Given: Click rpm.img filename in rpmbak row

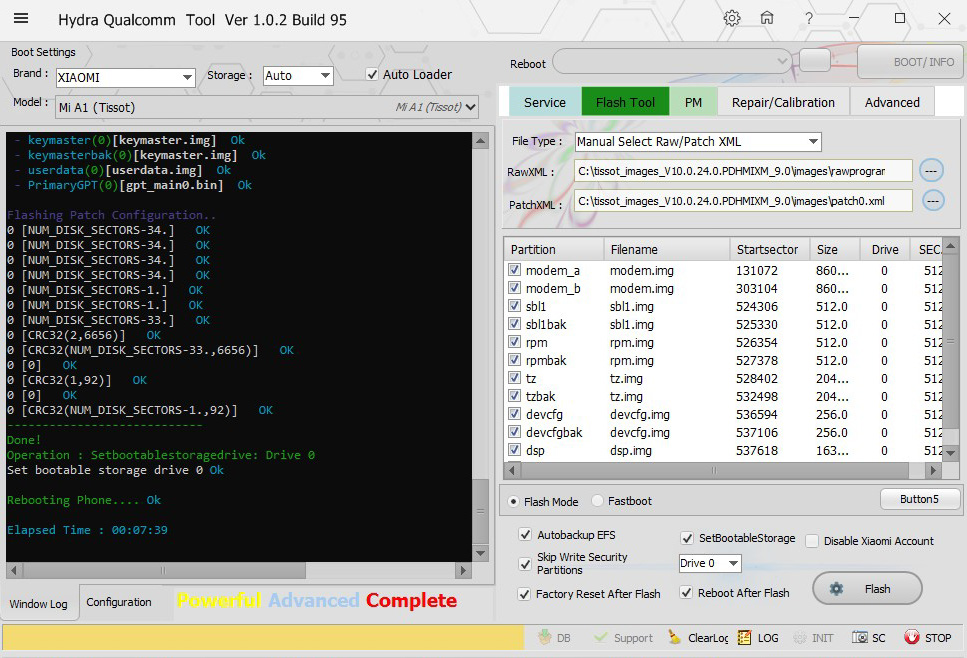Looking at the screenshot, I should [x=632, y=360].
